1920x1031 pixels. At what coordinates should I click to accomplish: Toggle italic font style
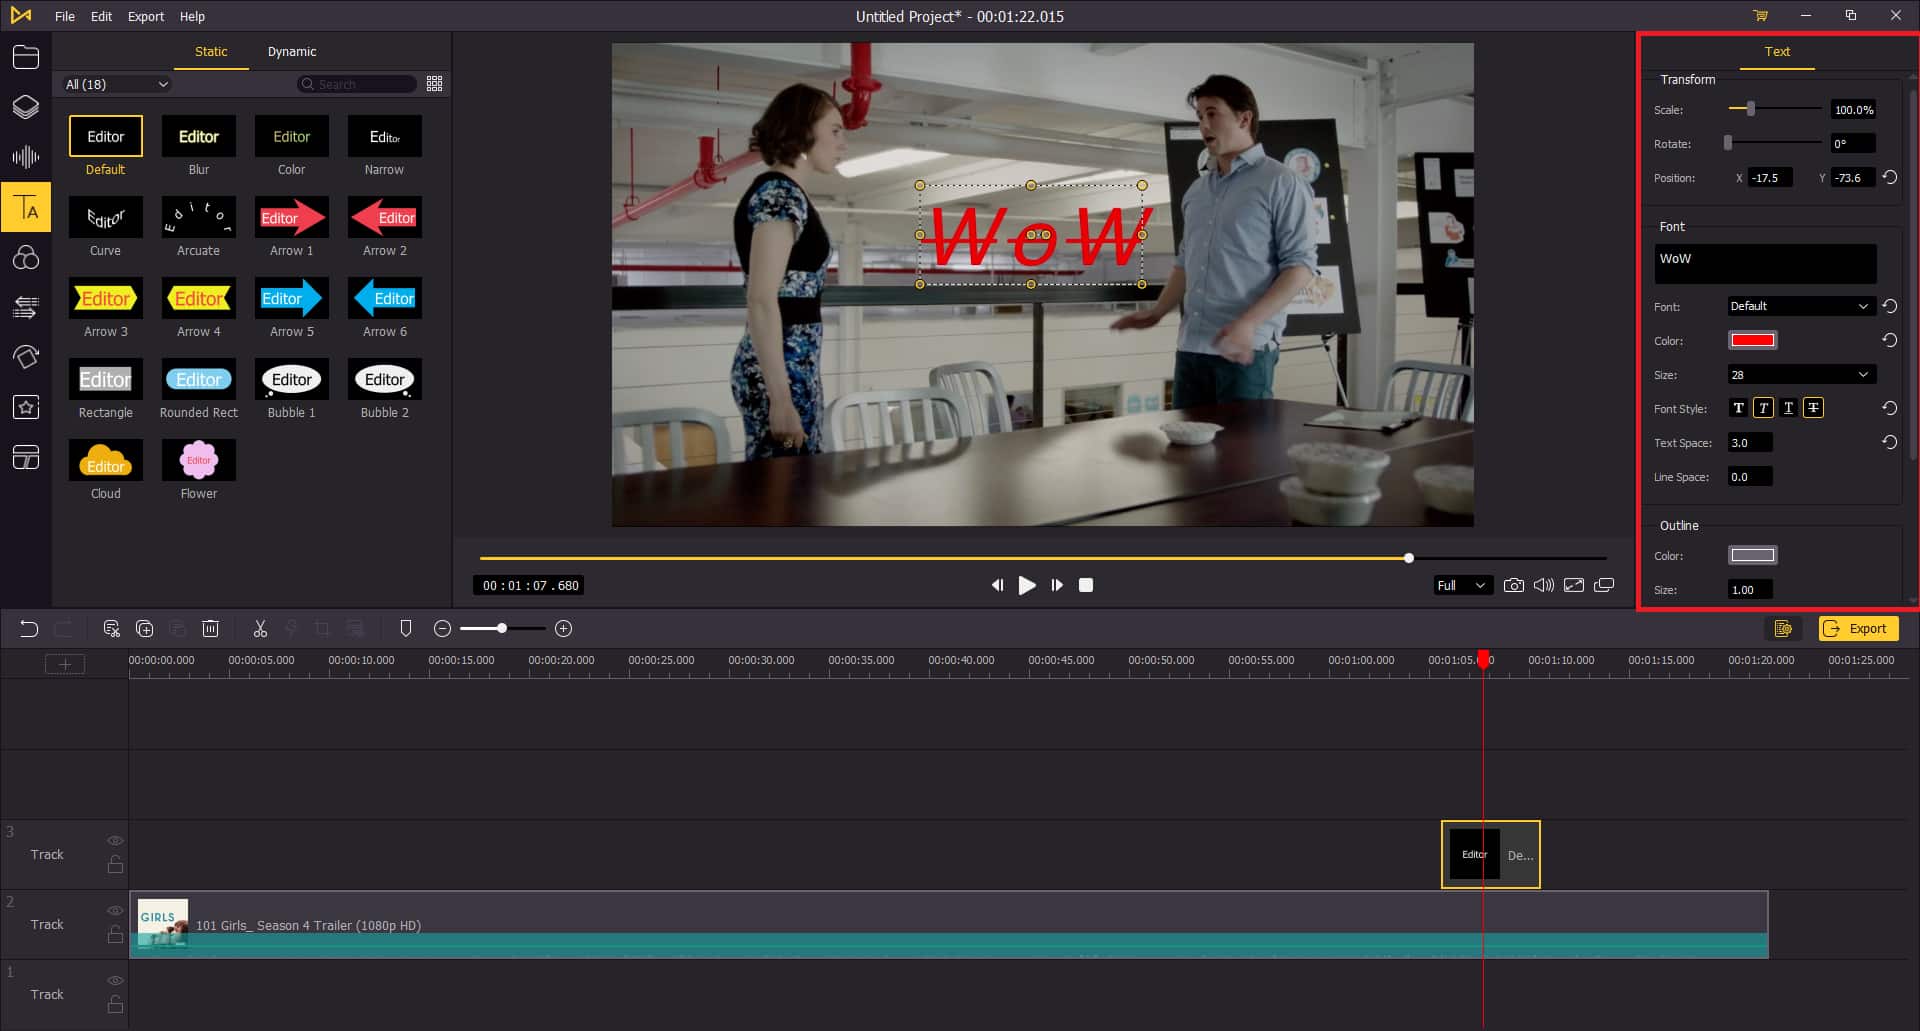coord(1763,408)
